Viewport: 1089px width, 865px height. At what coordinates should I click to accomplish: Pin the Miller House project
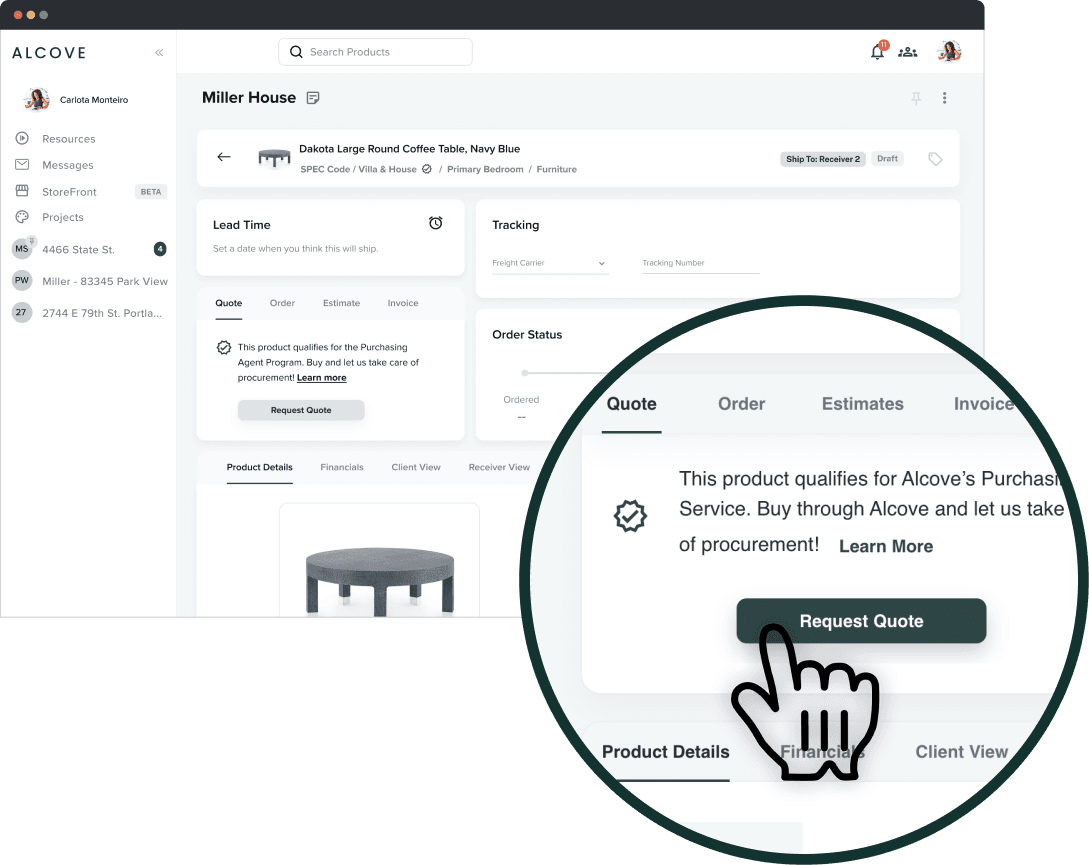[916, 98]
